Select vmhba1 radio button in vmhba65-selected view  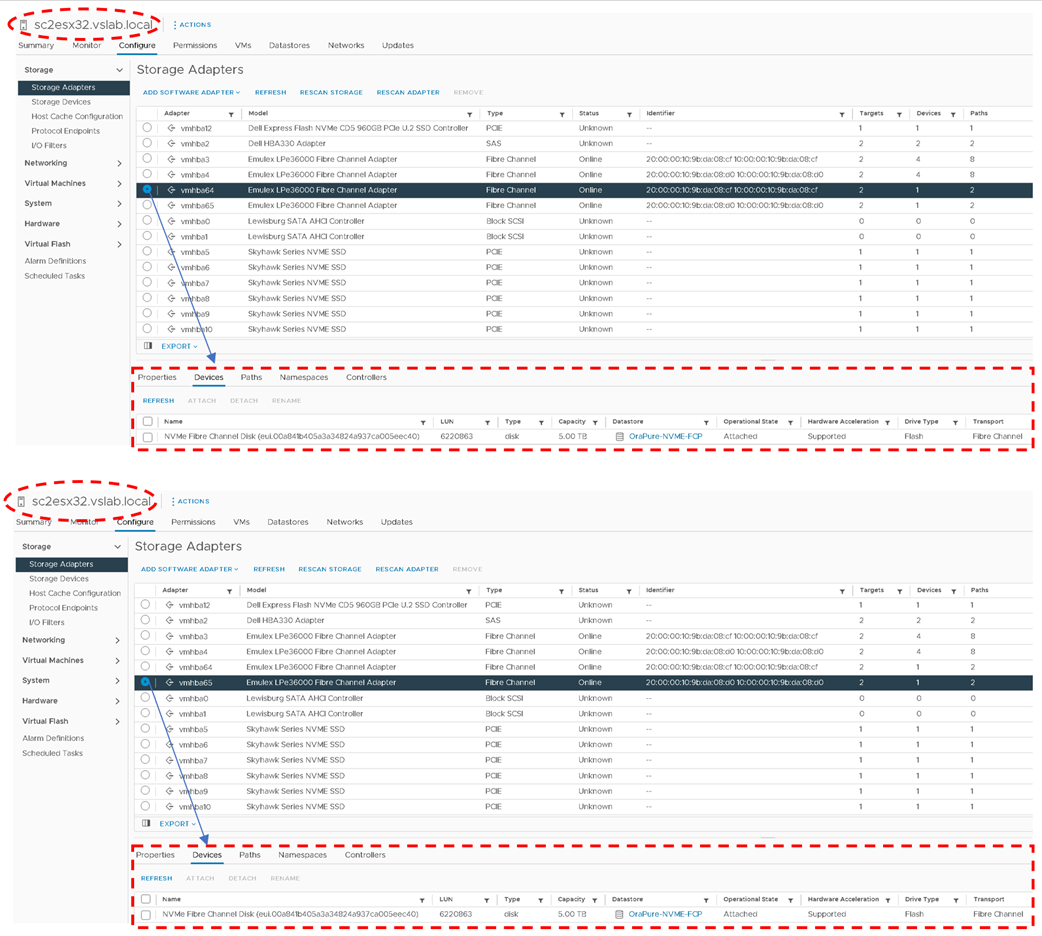click(145, 713)
